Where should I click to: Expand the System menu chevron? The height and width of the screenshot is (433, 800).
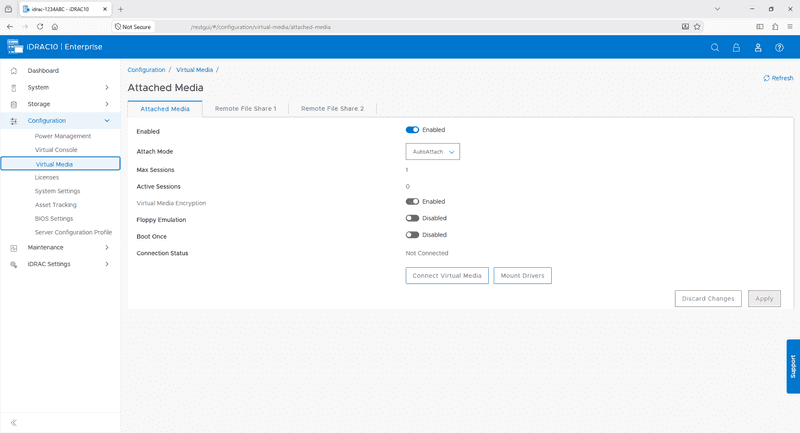tap(107, 88)
